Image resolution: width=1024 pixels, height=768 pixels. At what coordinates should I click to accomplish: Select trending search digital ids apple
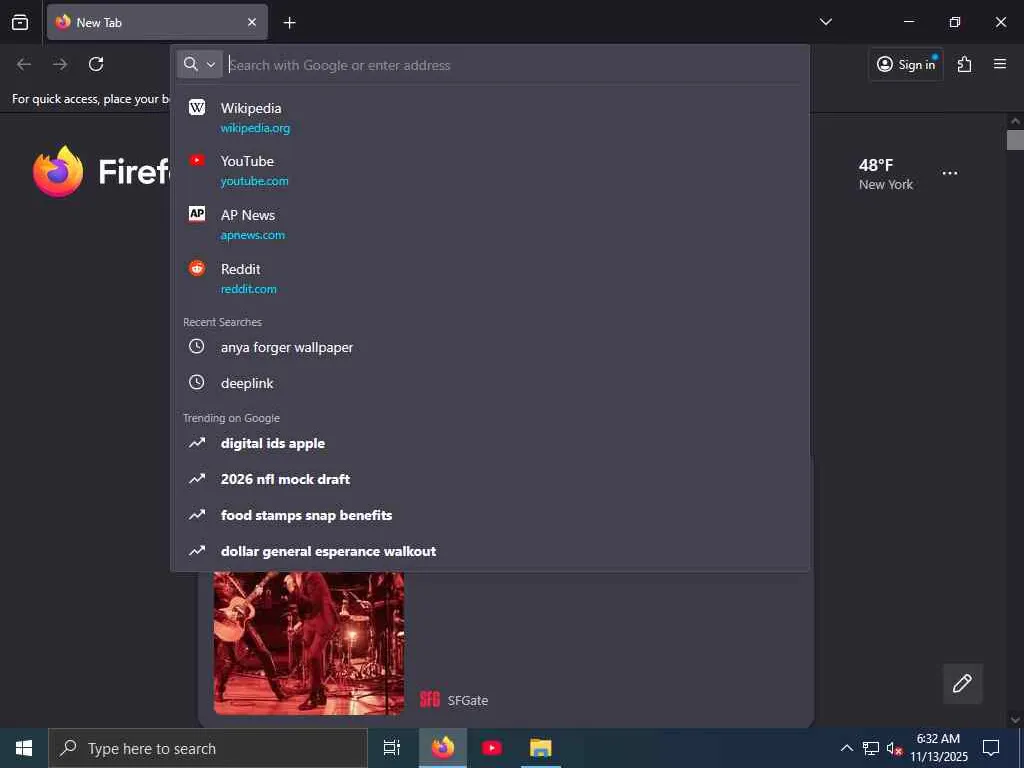[490, 443]
